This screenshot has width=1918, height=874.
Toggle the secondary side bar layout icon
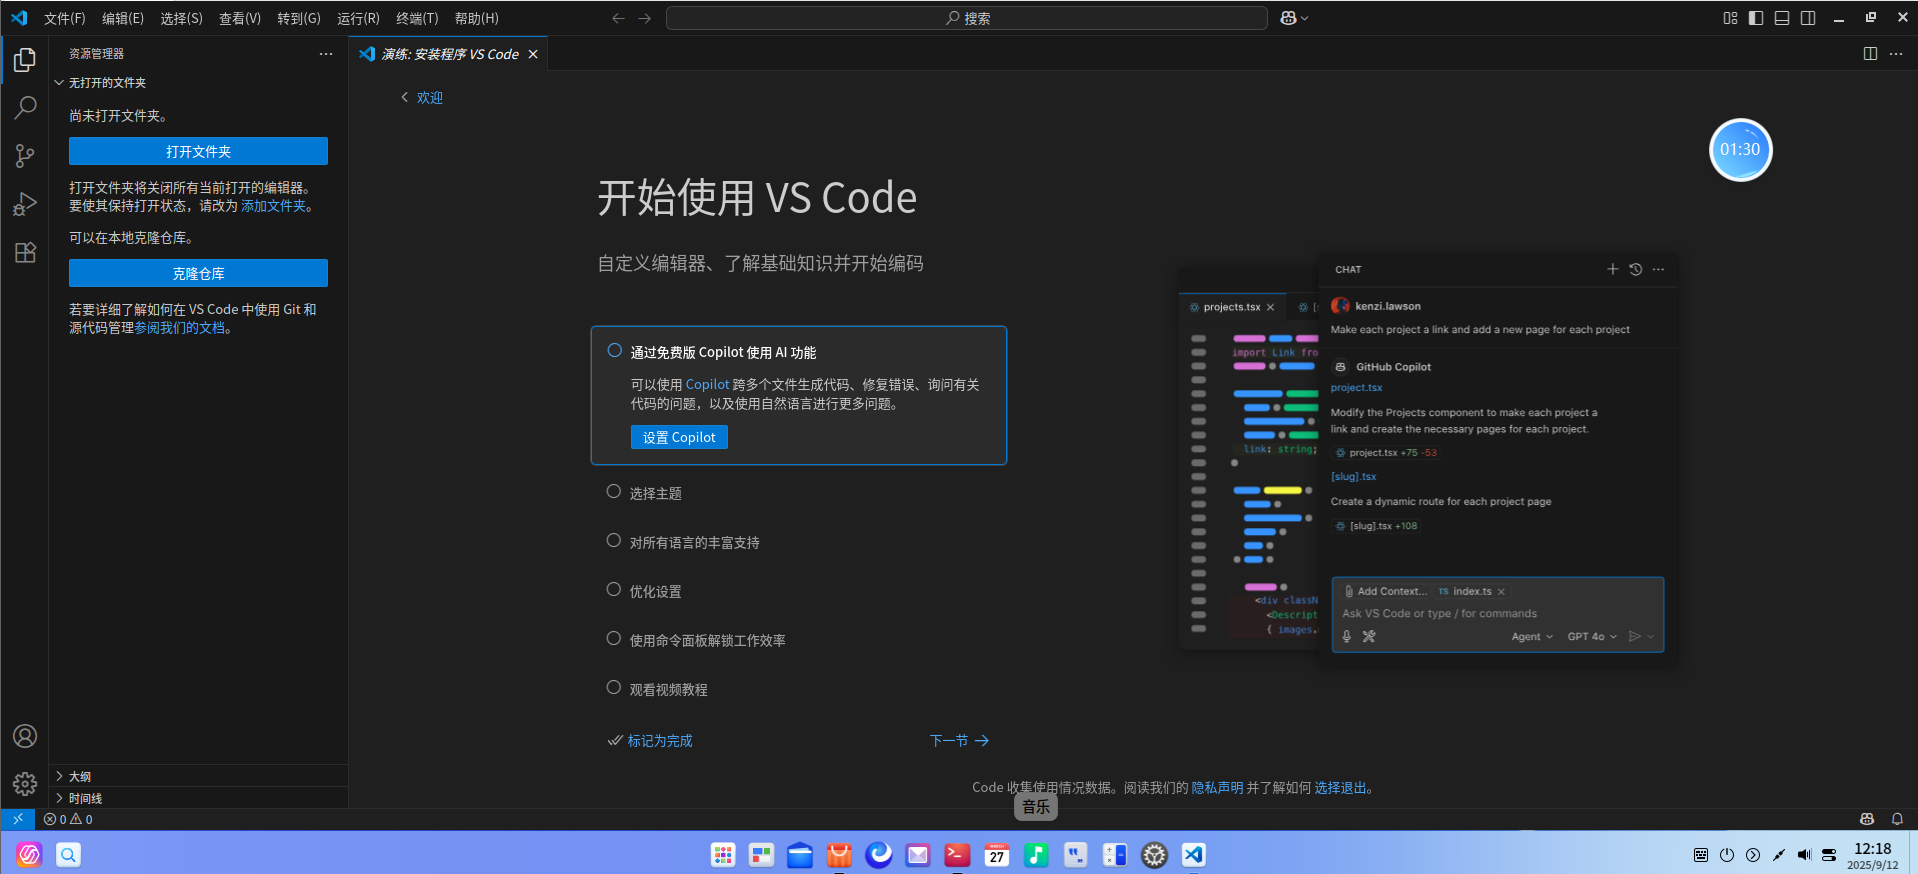point(1808,18)
